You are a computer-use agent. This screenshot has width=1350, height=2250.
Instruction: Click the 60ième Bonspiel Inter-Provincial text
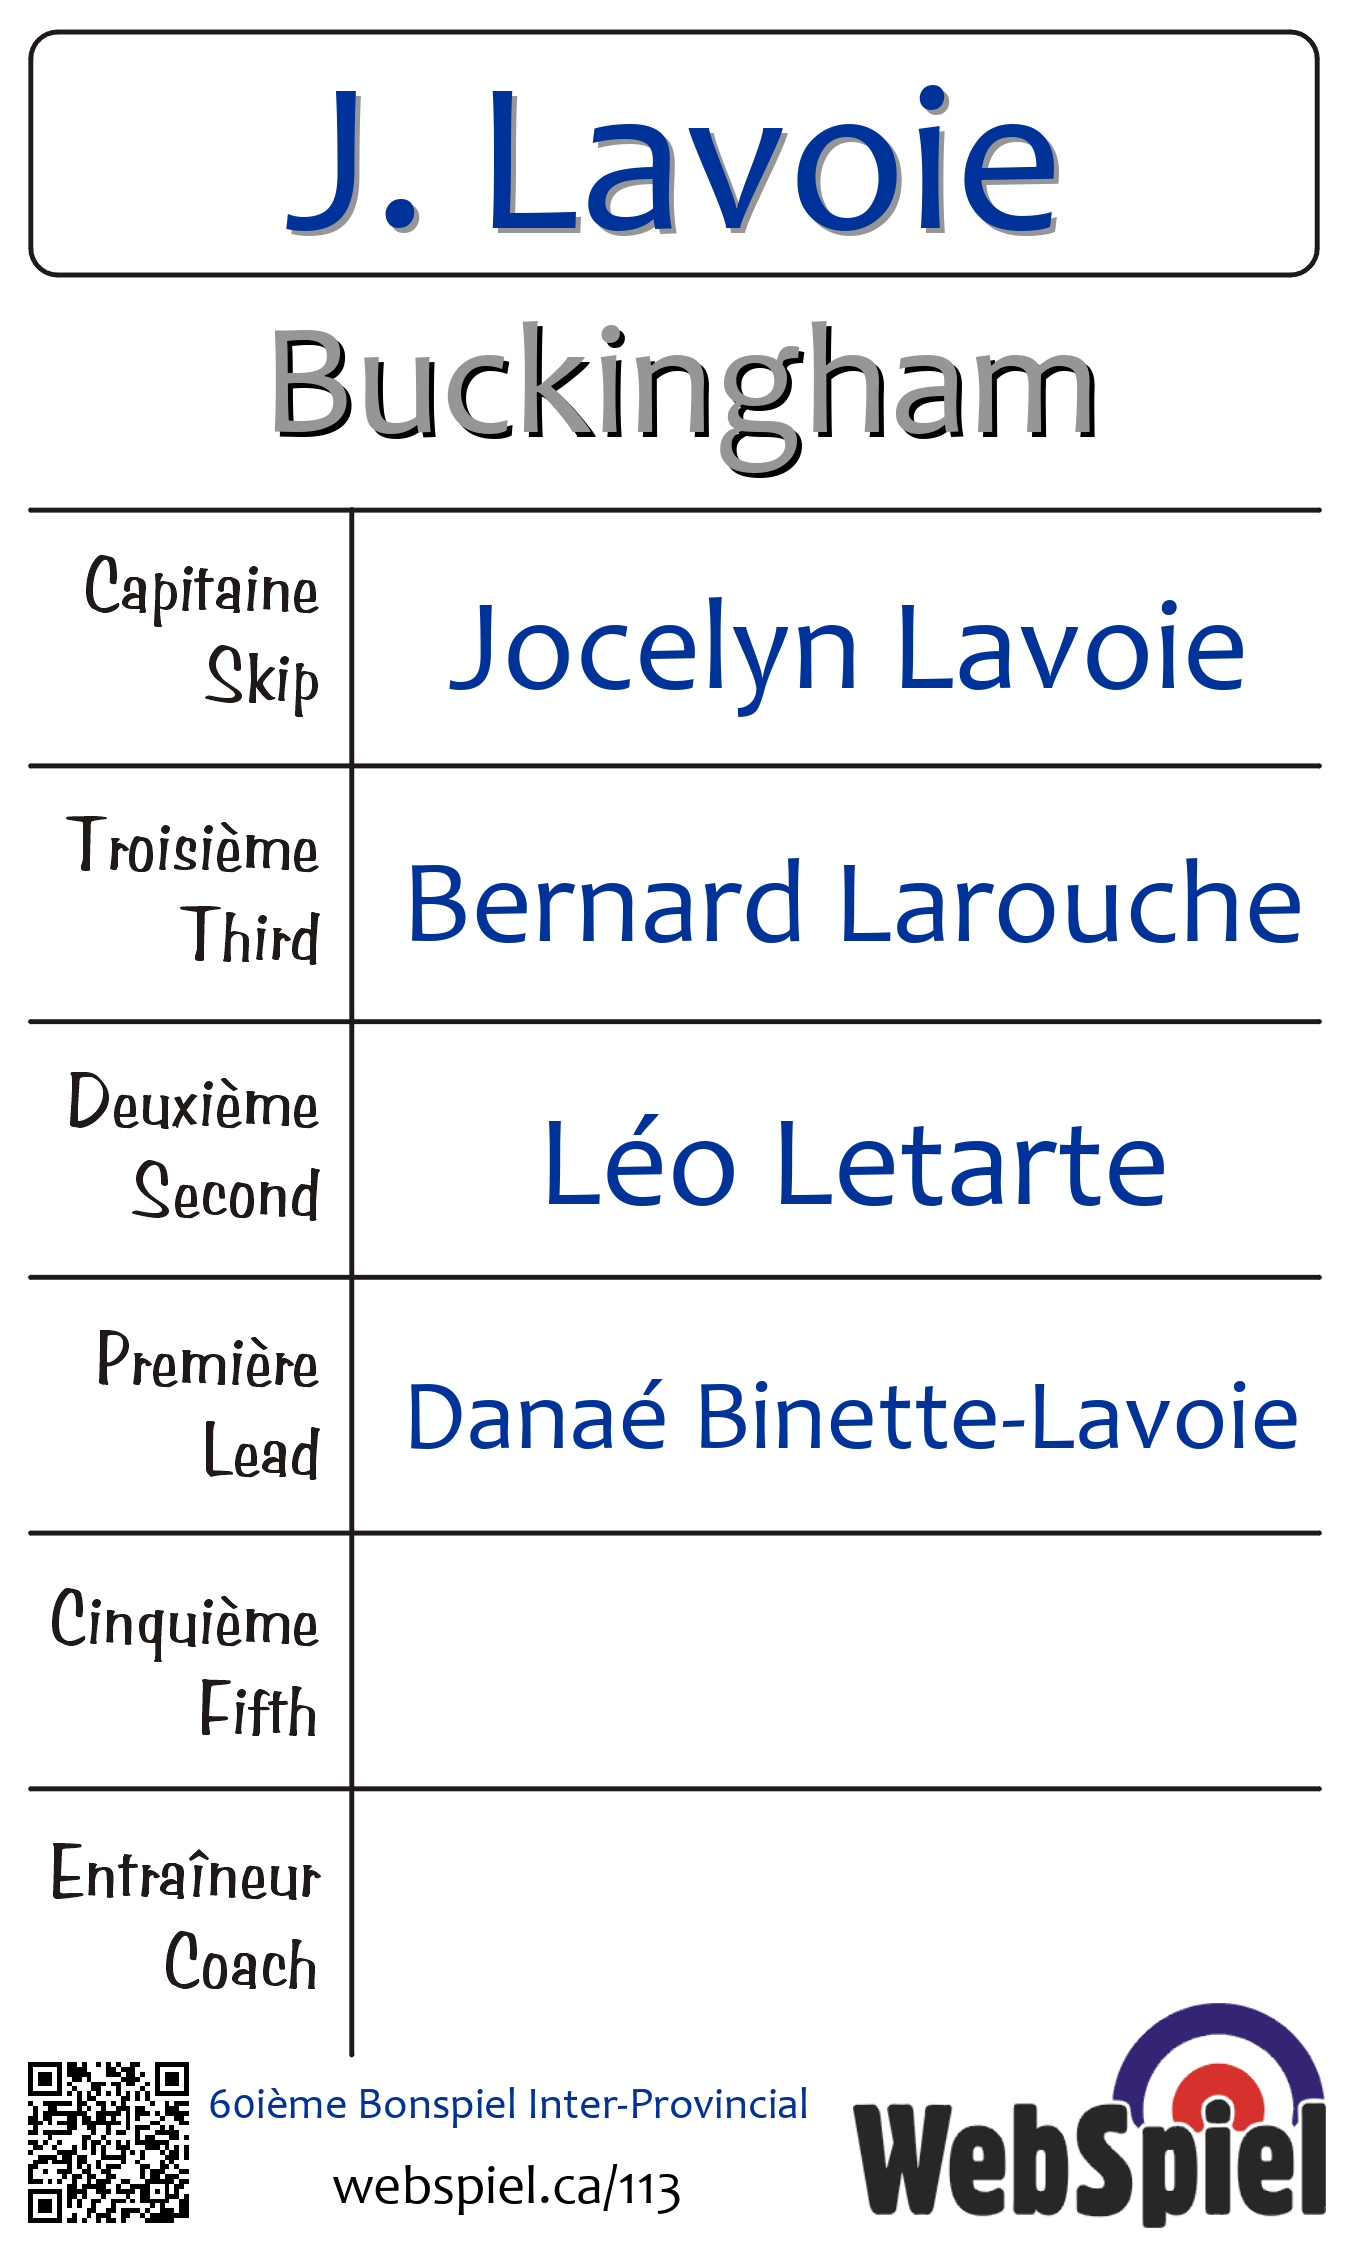pos(508,2103)
